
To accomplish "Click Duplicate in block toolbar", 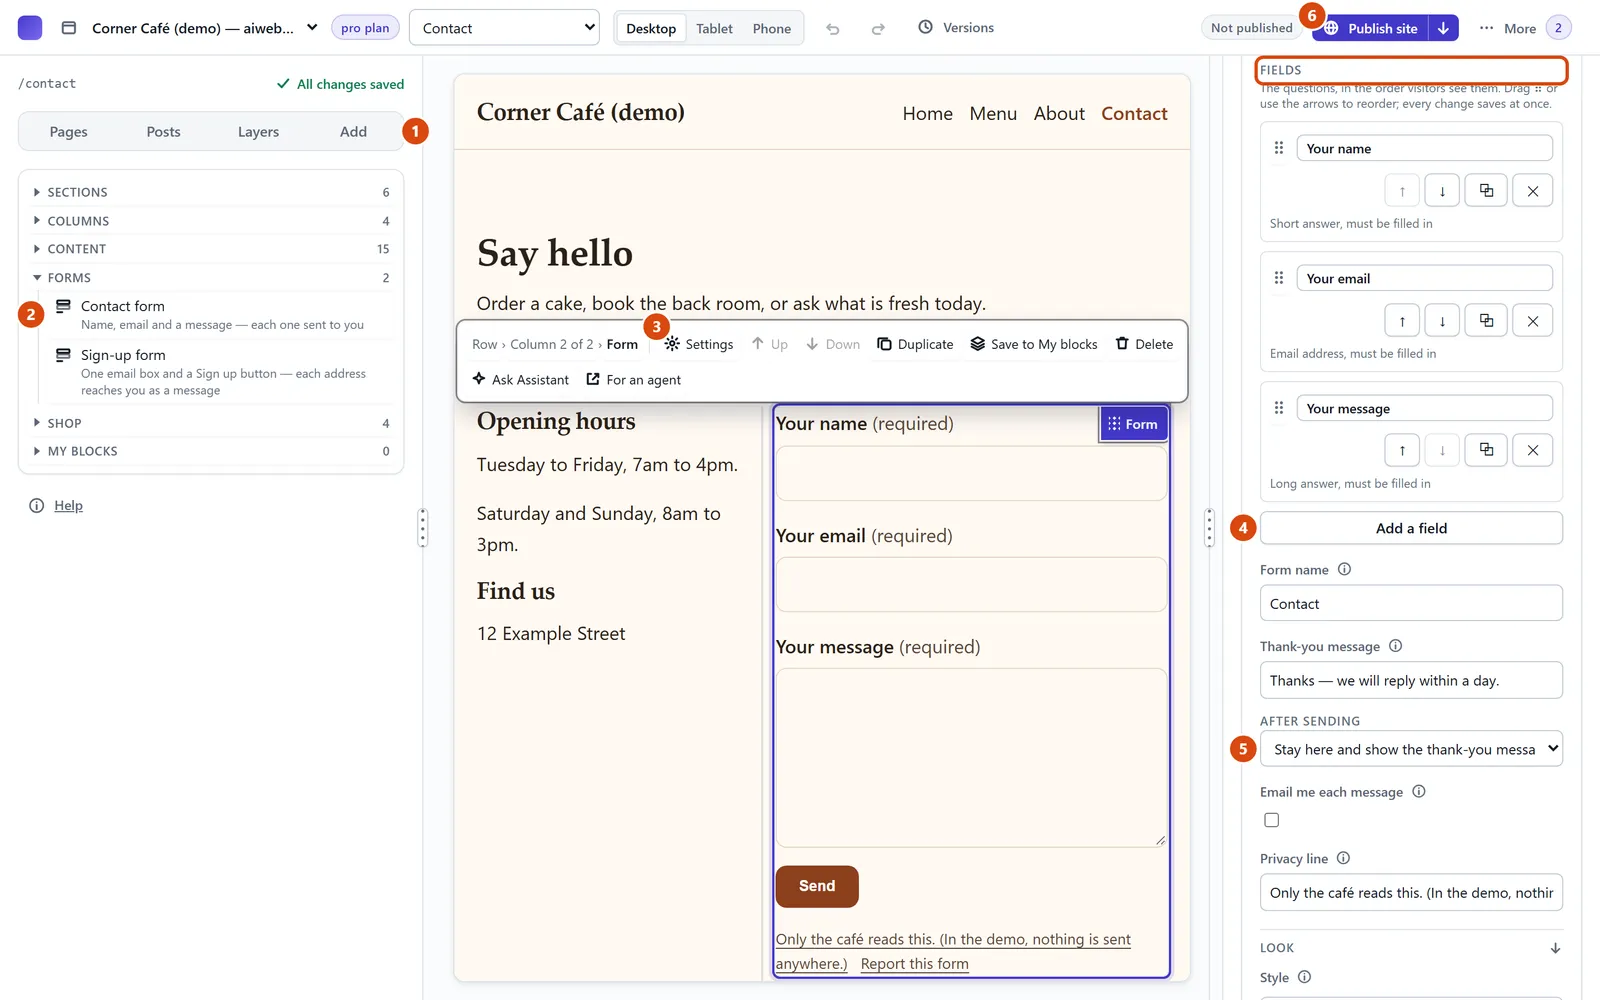I will (915, 344).
